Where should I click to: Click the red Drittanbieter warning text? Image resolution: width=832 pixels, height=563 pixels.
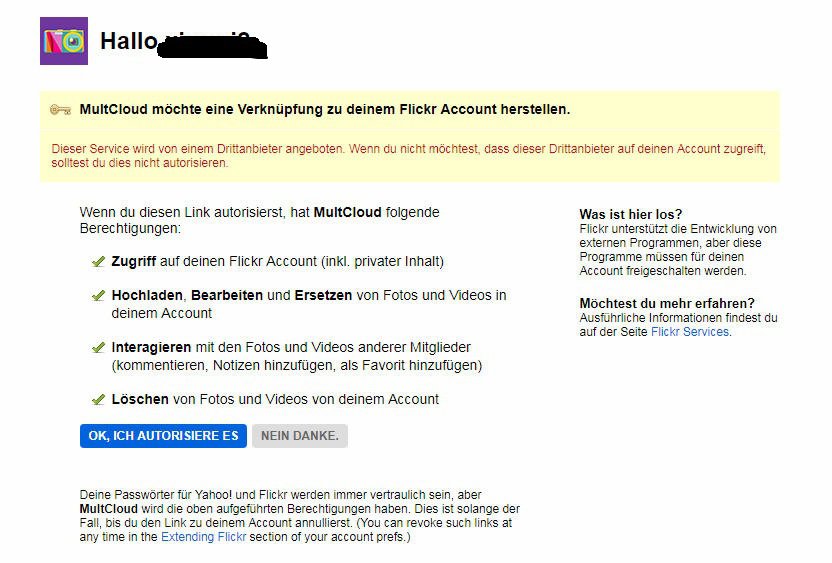409,156
